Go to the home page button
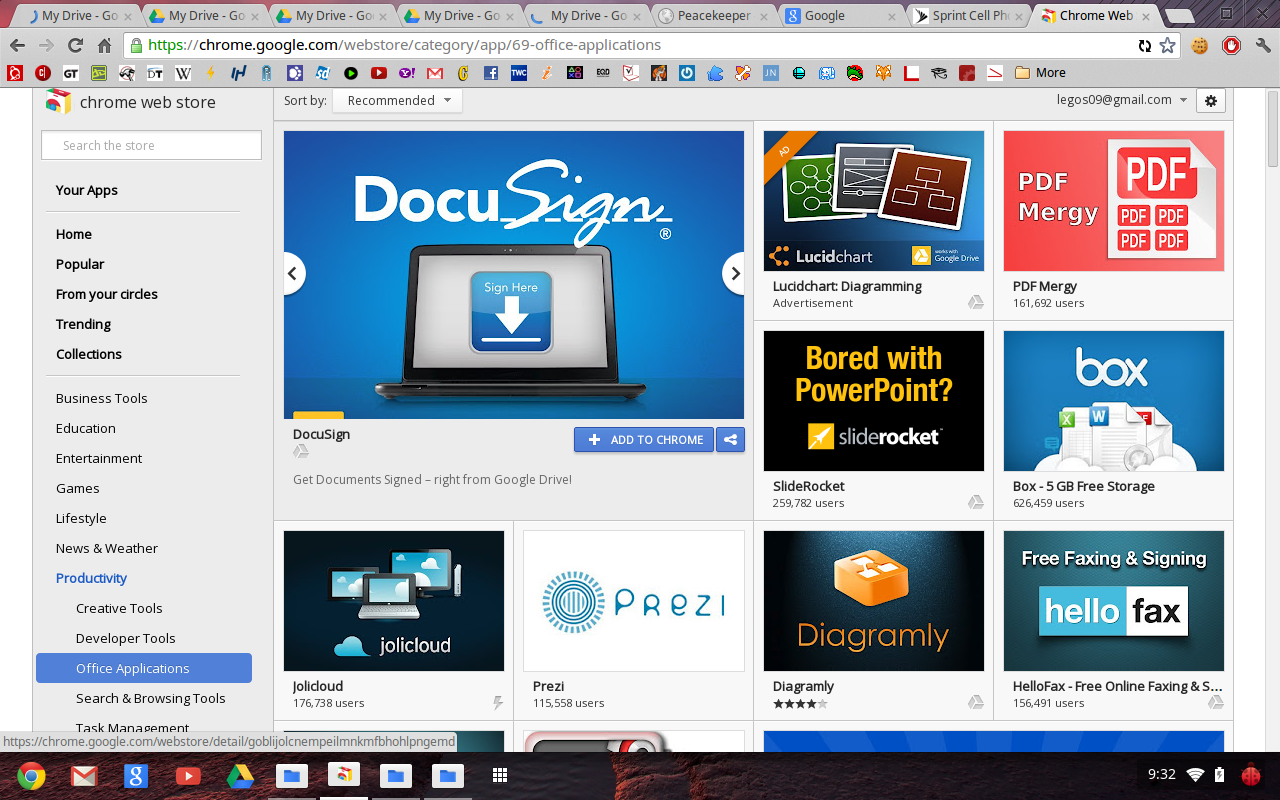The image size is (1280, 800). 104,46
